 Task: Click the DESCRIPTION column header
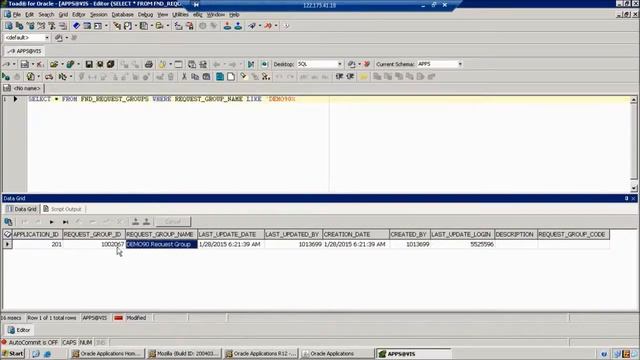click(x=515, y=234)
